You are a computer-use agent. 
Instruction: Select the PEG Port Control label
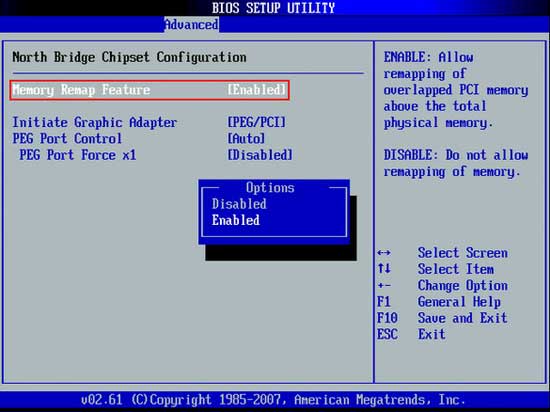tap(67, 139)
